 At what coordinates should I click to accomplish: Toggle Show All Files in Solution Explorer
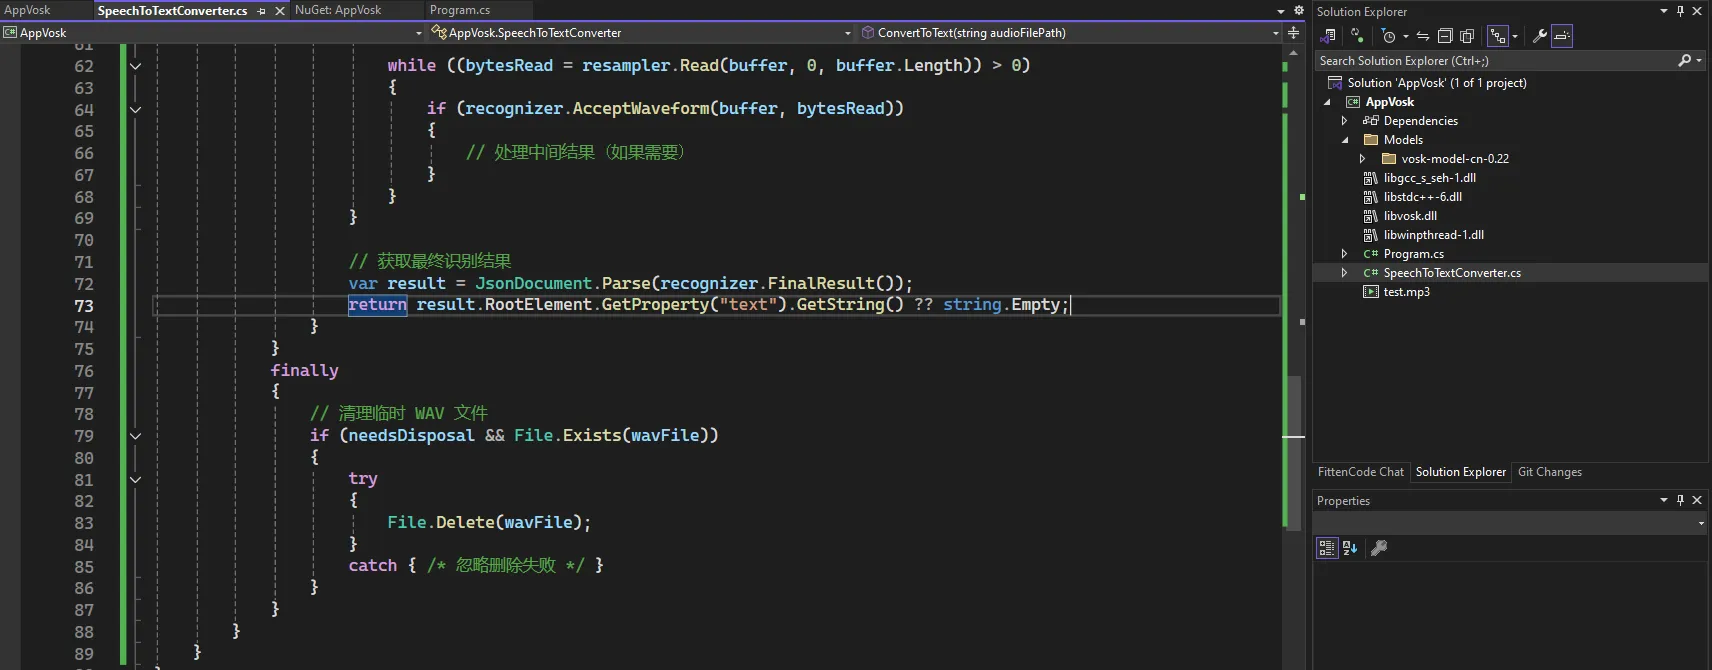(x=1467, y=36)
